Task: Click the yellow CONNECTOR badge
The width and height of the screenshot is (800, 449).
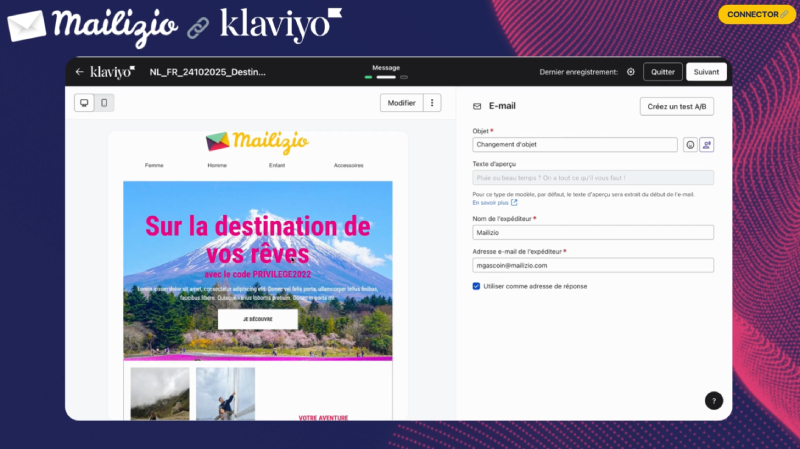Action: point(757,14)
